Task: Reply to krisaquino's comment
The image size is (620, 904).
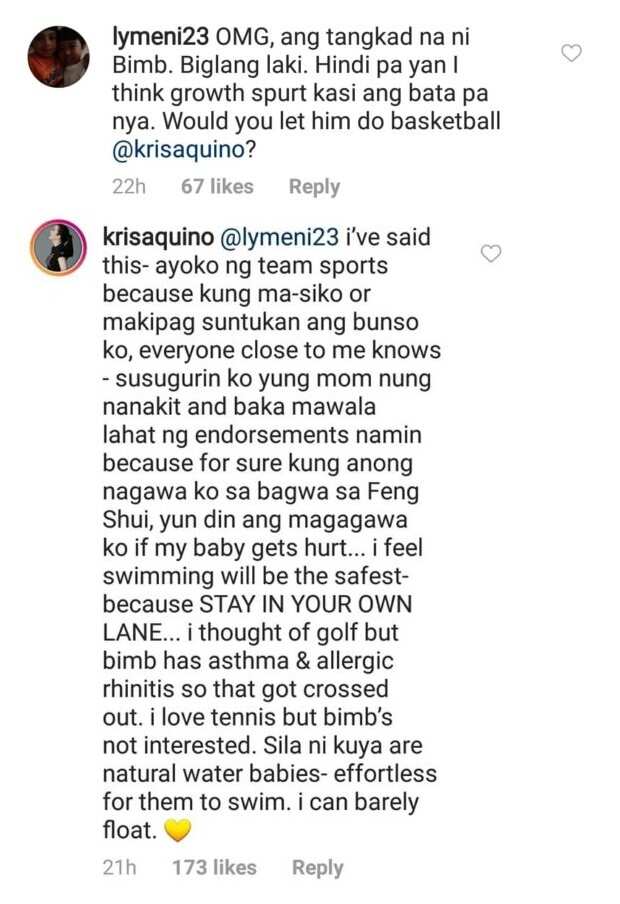Action: (x=317, y=868)
